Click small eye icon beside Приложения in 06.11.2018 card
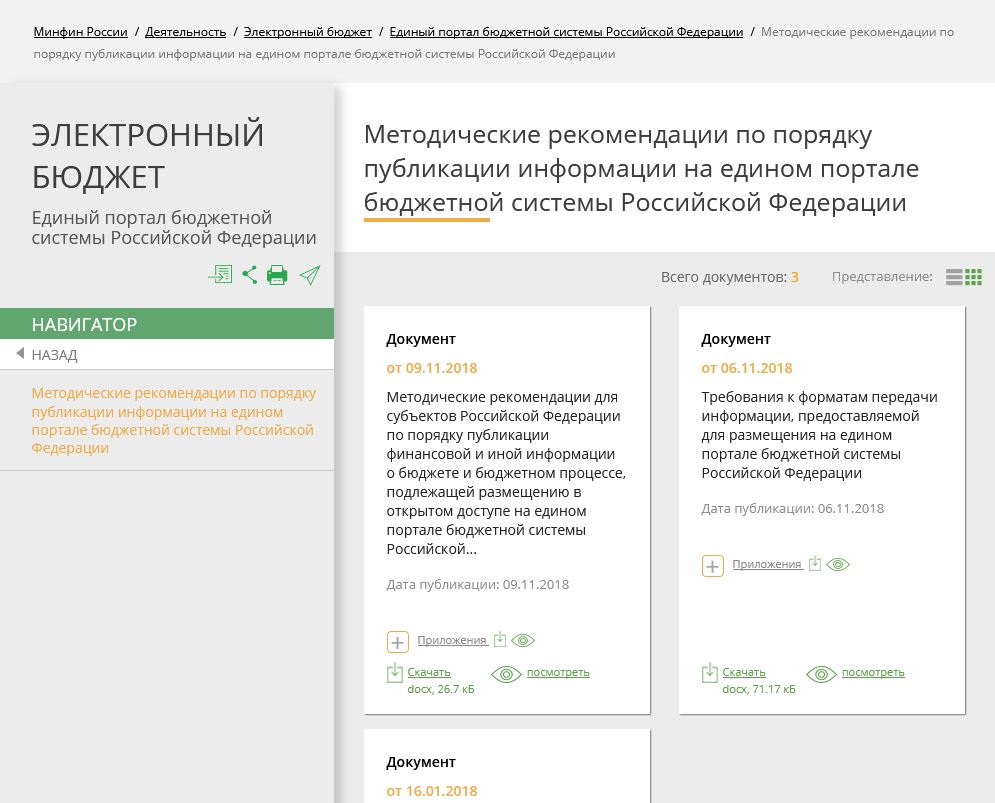995x803 pixels. point(838,564)
